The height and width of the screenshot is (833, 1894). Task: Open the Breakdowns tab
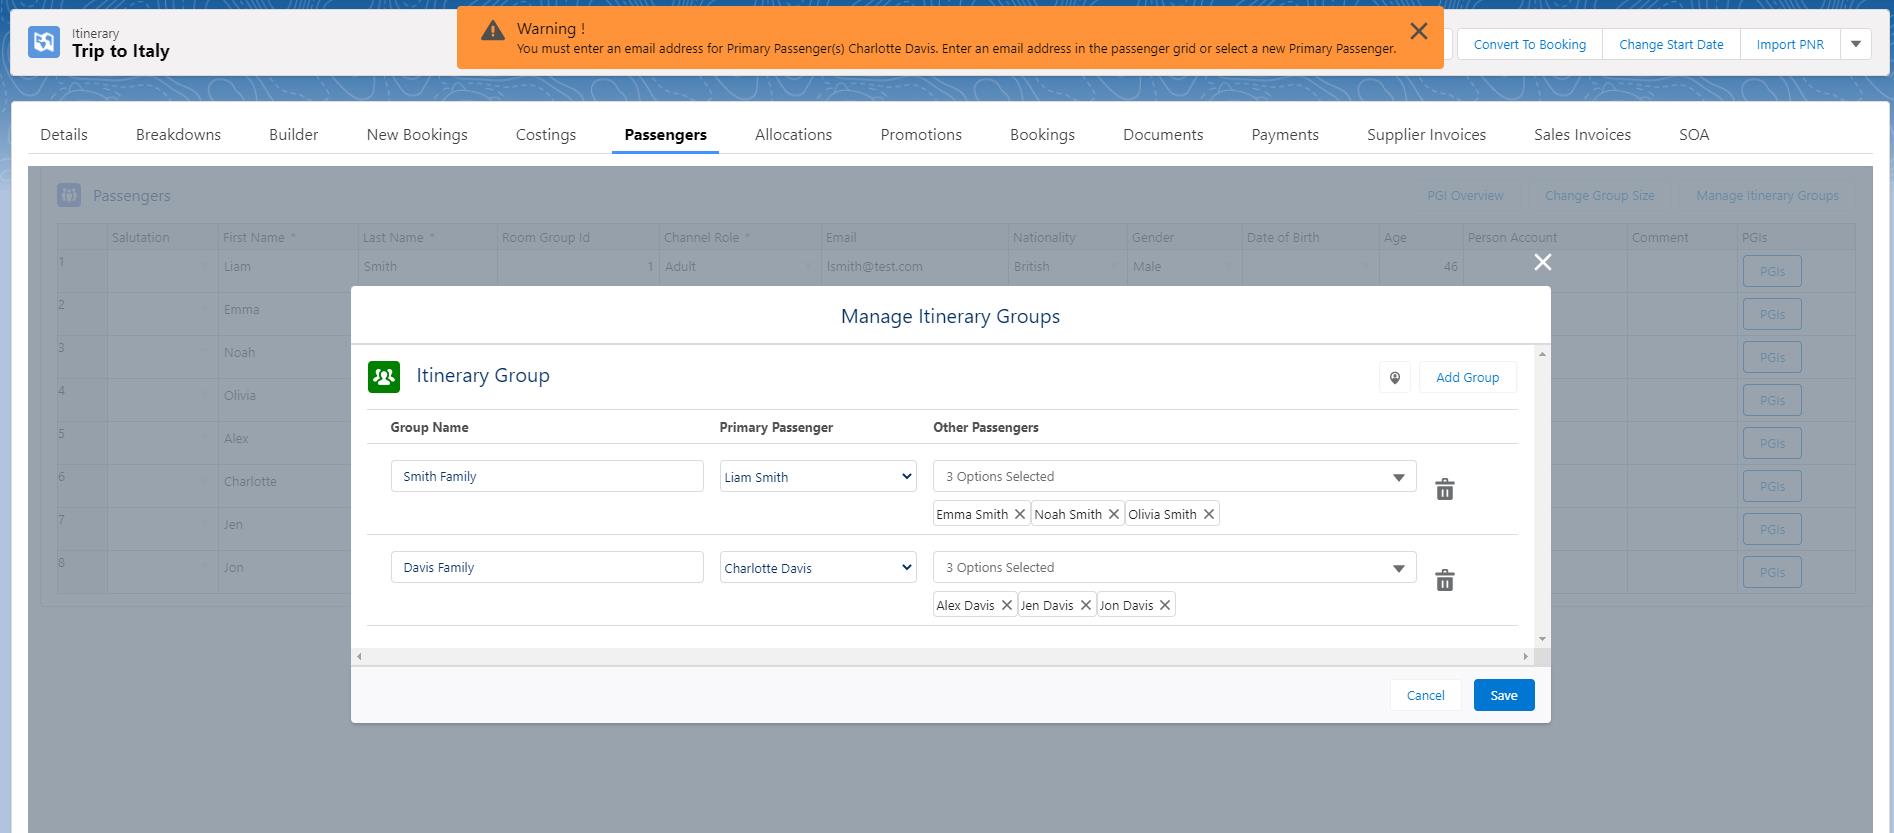point(178,134)
